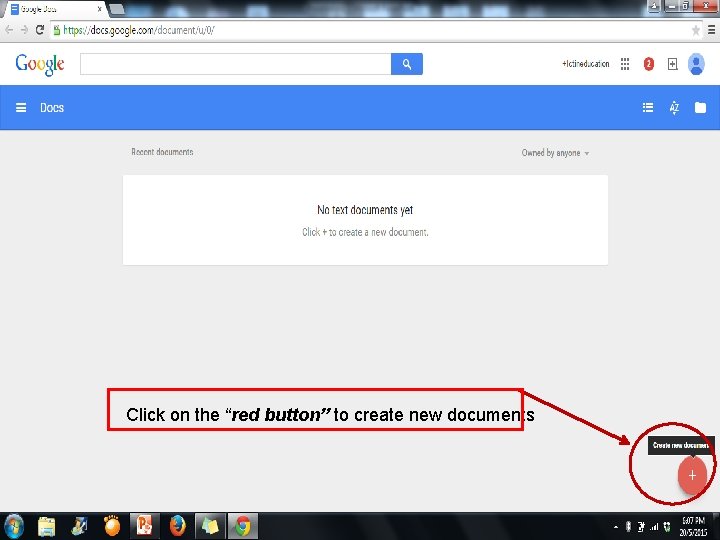720x540 pixels.
Task: Select the Google Docs browser tab
Action: tap(53, 9)
